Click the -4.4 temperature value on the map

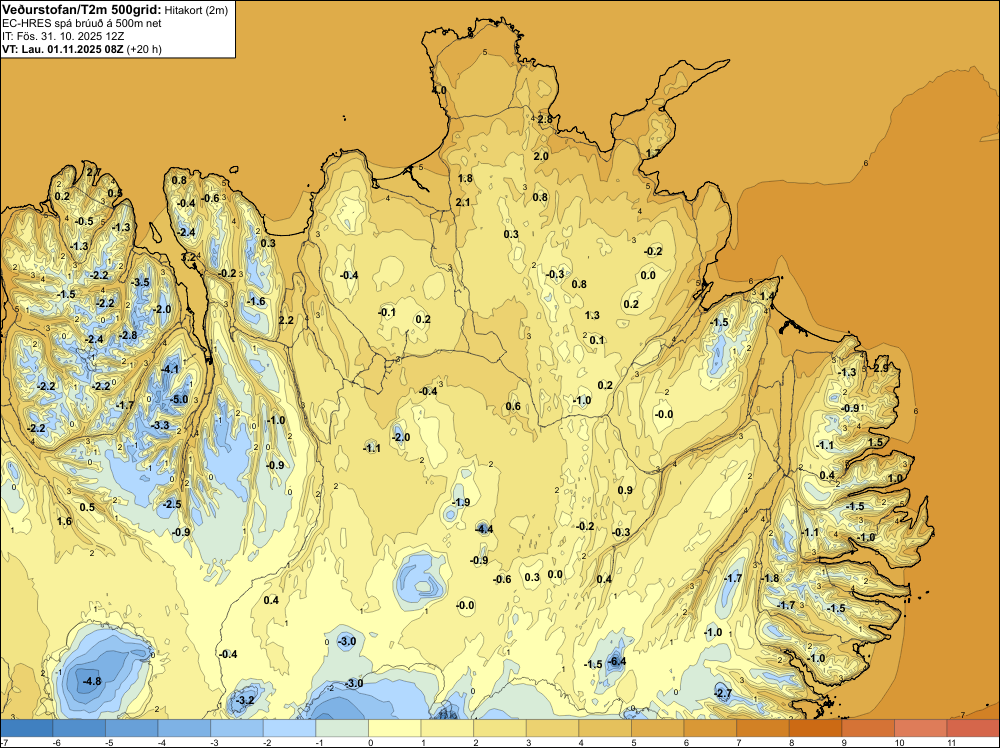tap(484, 529)
